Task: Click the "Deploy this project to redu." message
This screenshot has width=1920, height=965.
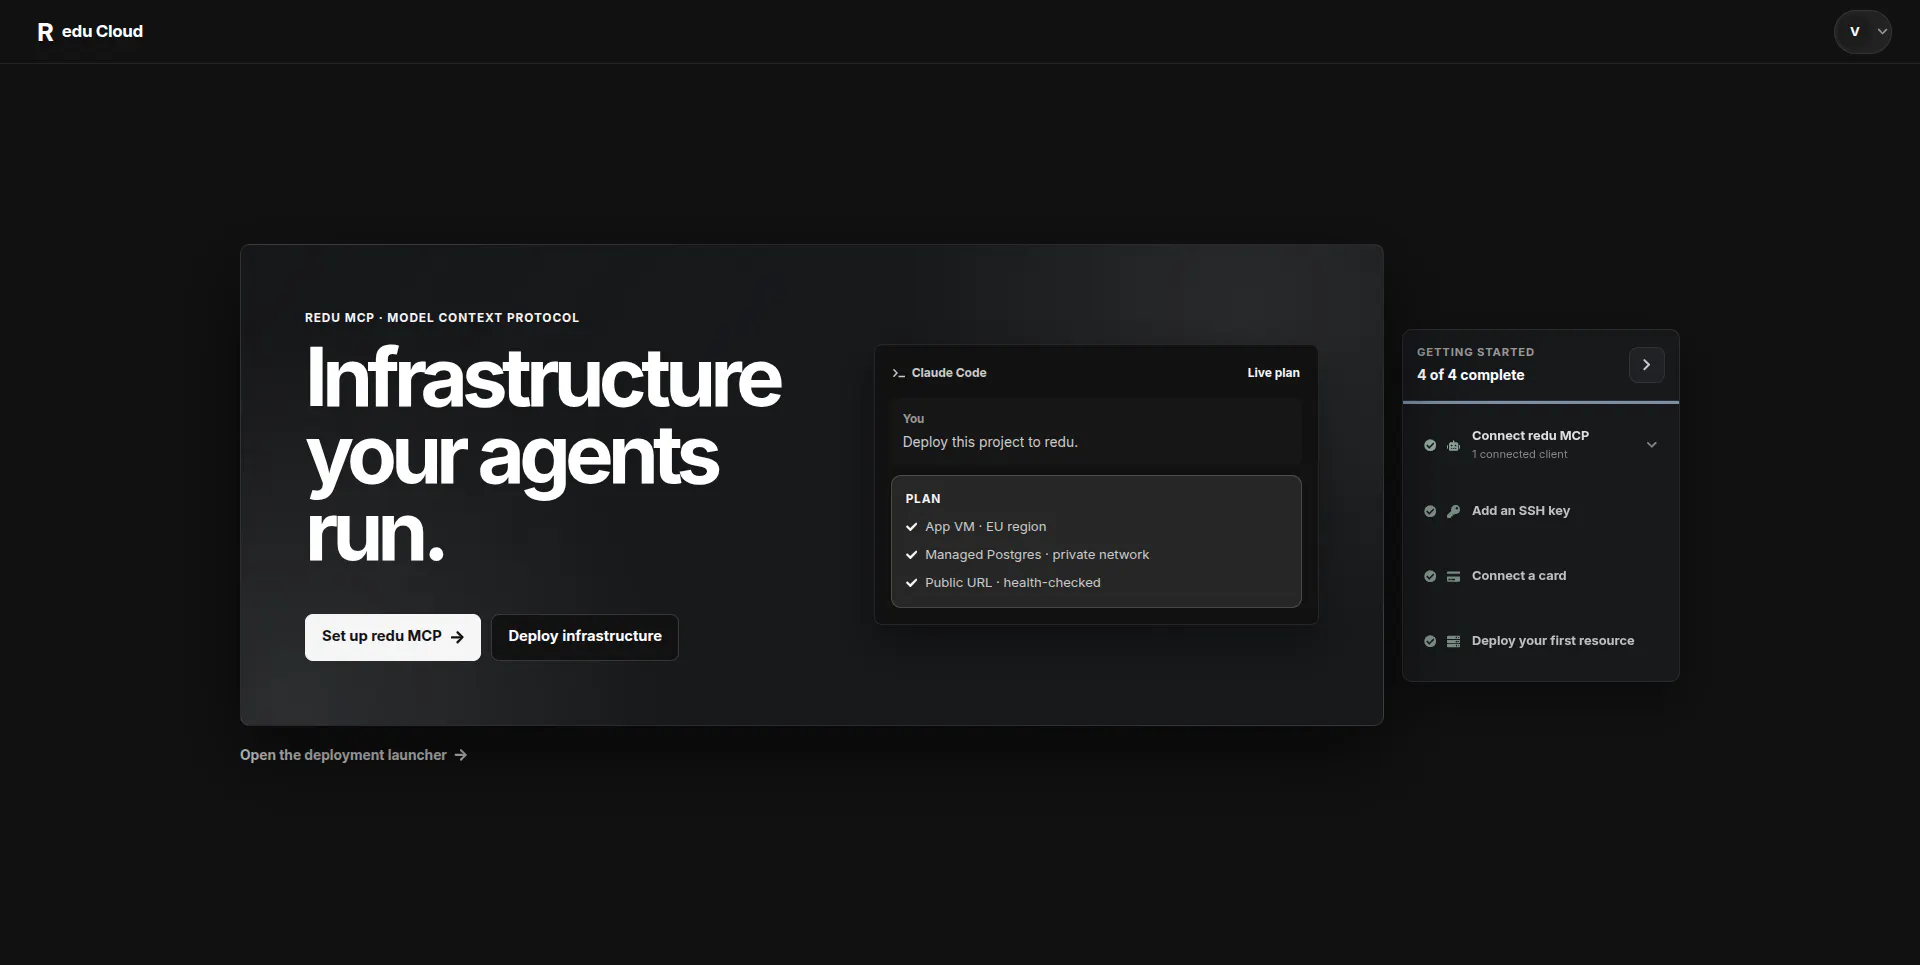Action: click(990, 442)
